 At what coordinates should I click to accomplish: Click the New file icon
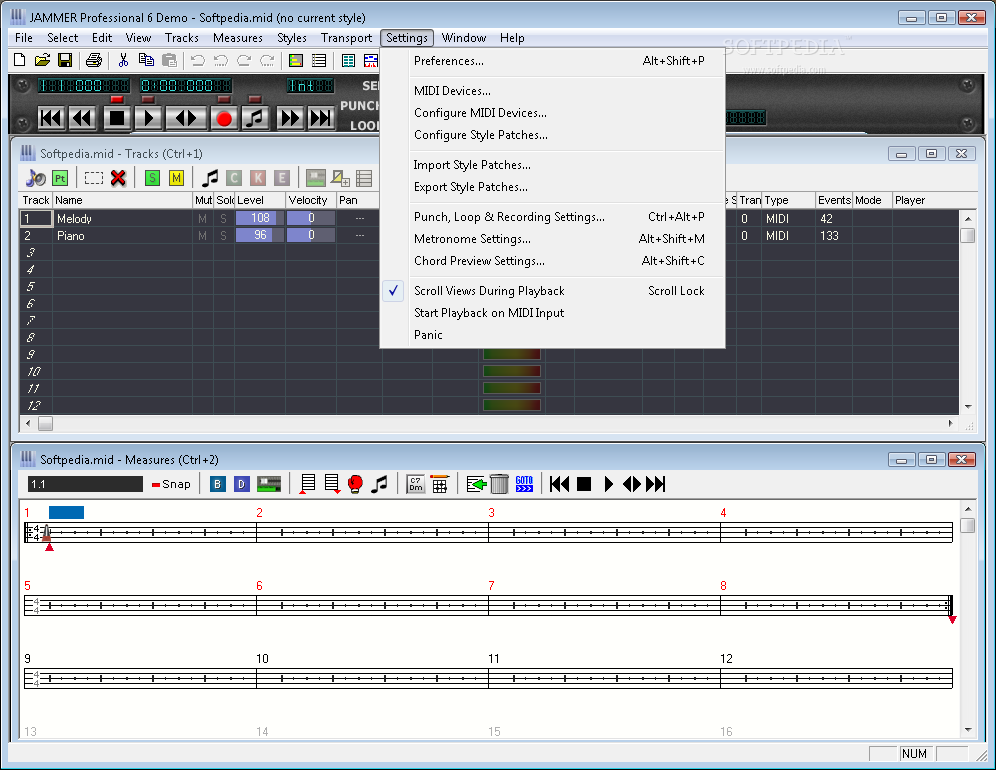[x=19, y=60]
